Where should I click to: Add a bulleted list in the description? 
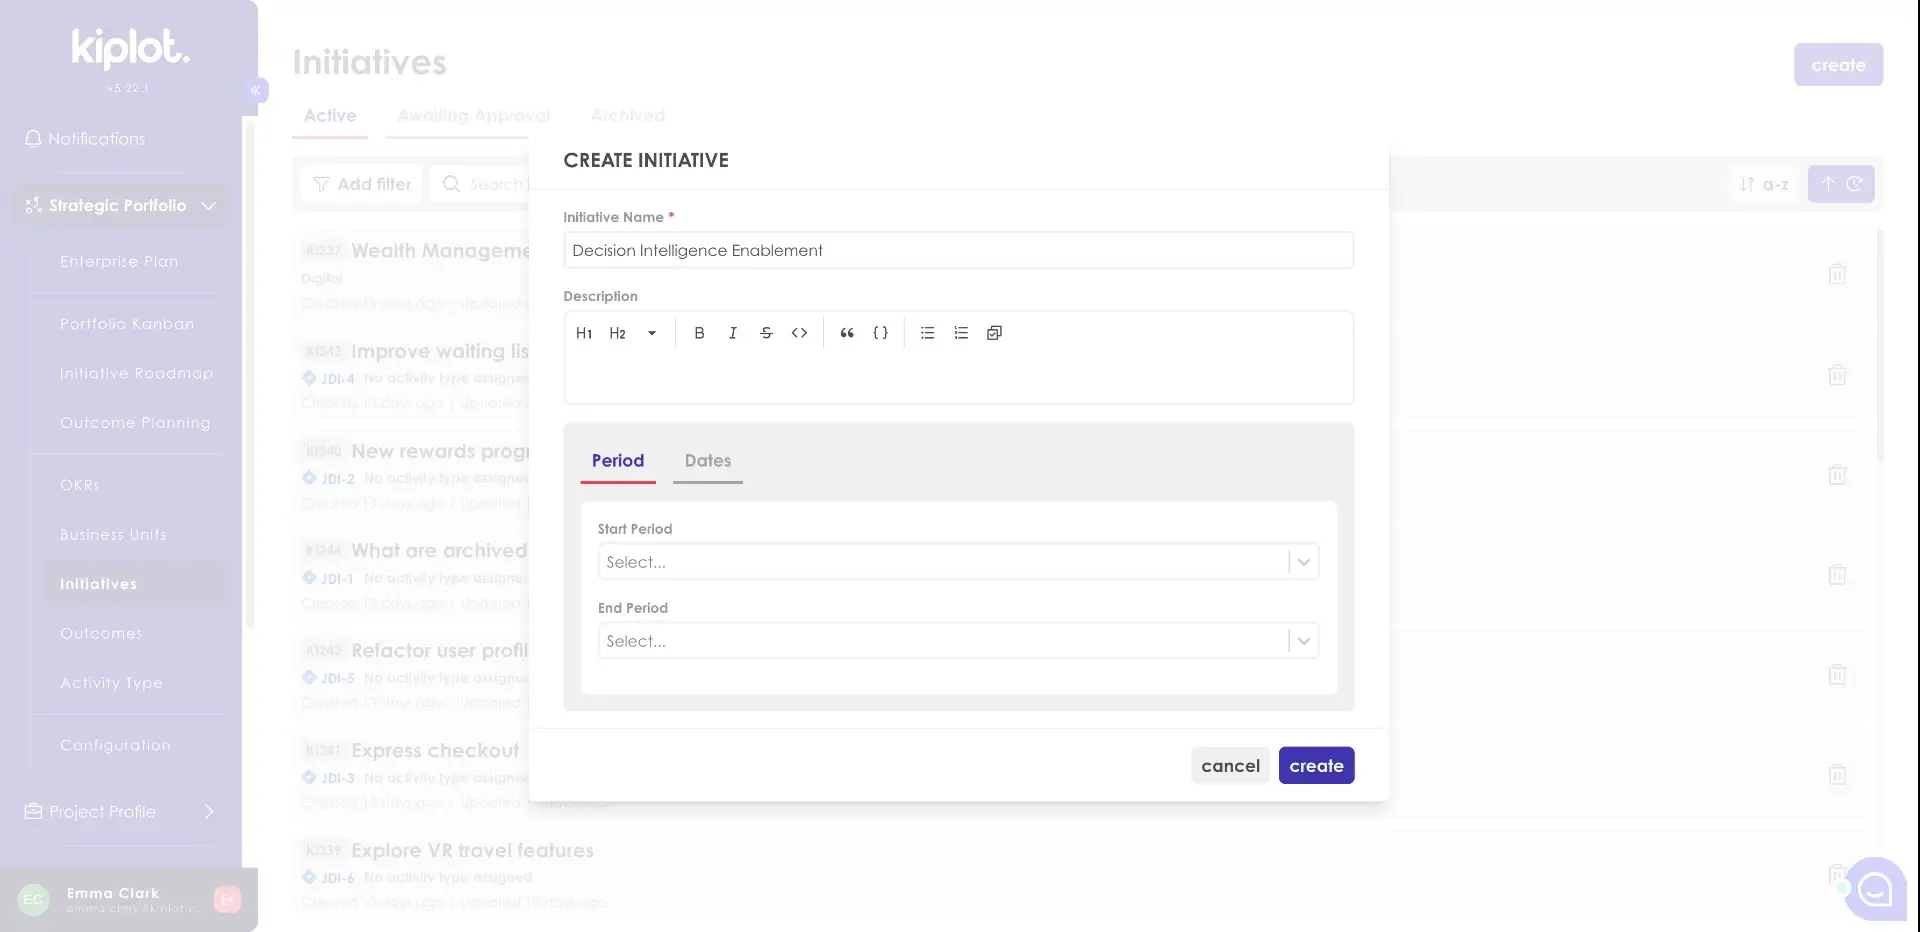[927, 333]
